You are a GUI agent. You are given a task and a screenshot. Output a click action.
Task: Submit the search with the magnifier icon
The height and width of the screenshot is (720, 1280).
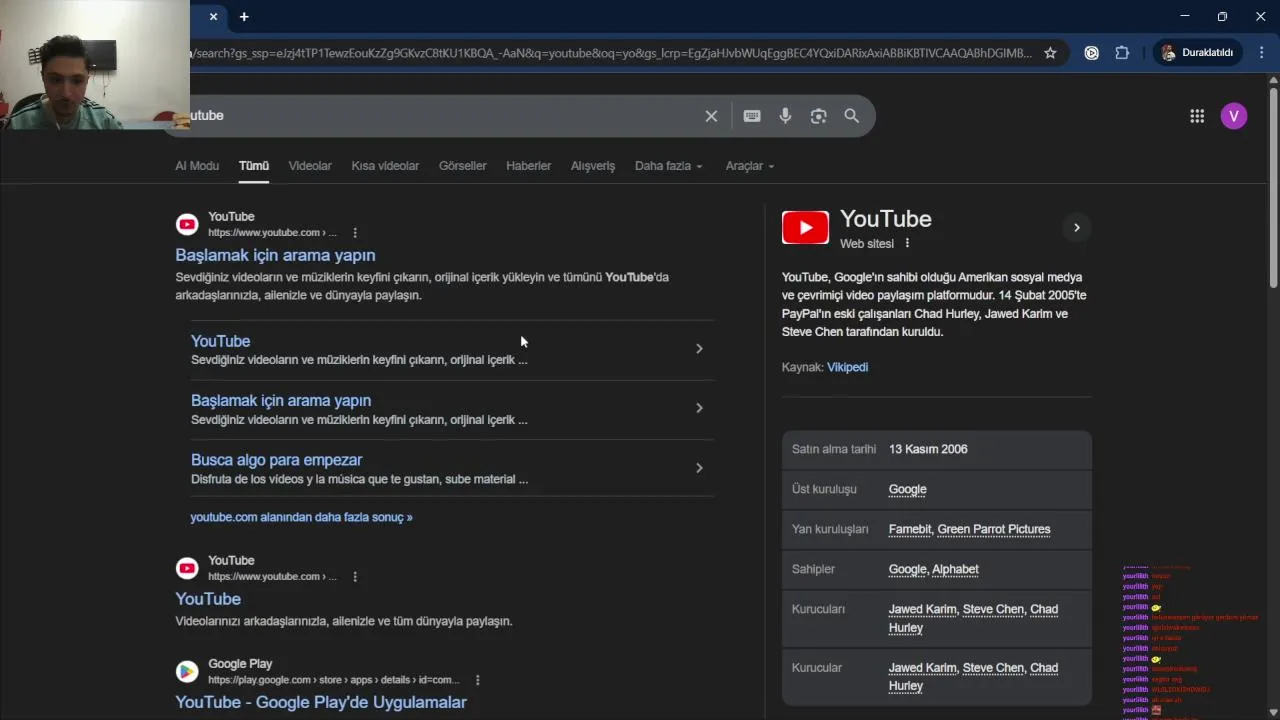[x=852, y=116]
